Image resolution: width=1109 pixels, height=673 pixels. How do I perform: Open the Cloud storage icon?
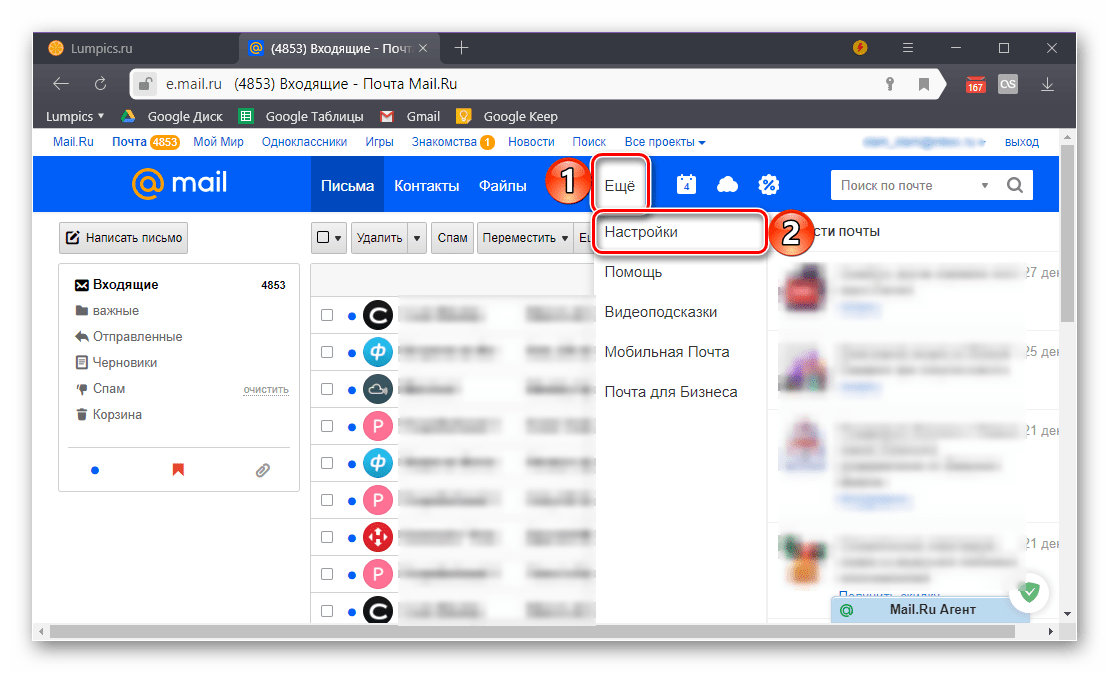click(x=728, y=185)
